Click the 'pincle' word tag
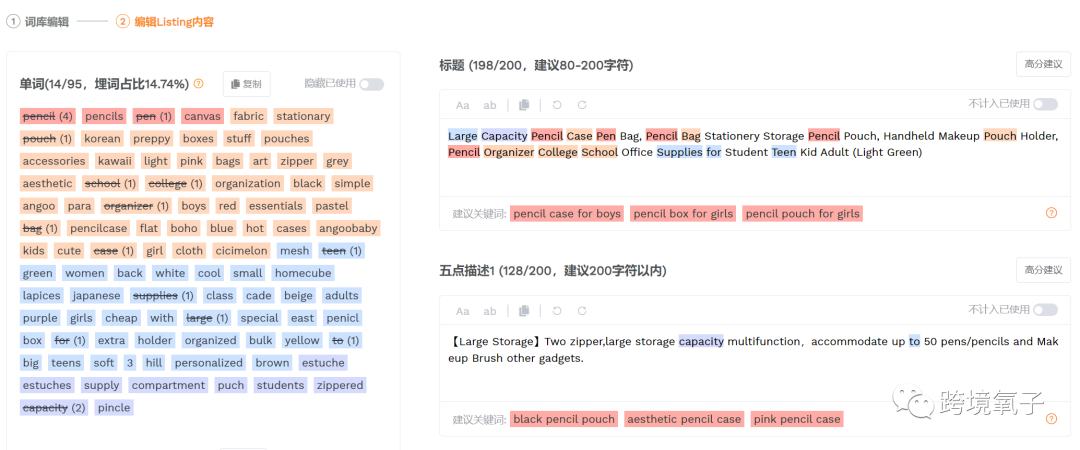The image size is (1080, 450). (114, 407)
